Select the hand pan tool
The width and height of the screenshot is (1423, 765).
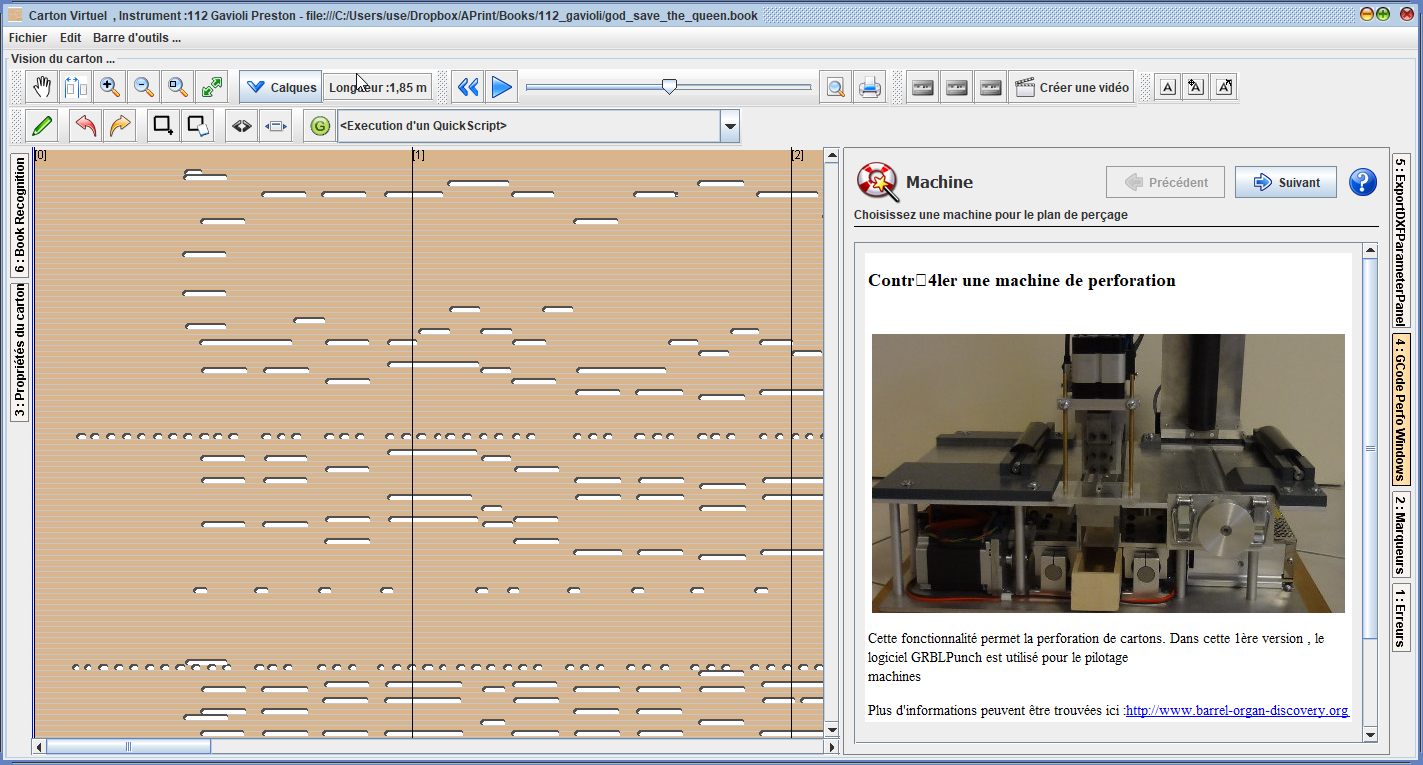[43, 87]
